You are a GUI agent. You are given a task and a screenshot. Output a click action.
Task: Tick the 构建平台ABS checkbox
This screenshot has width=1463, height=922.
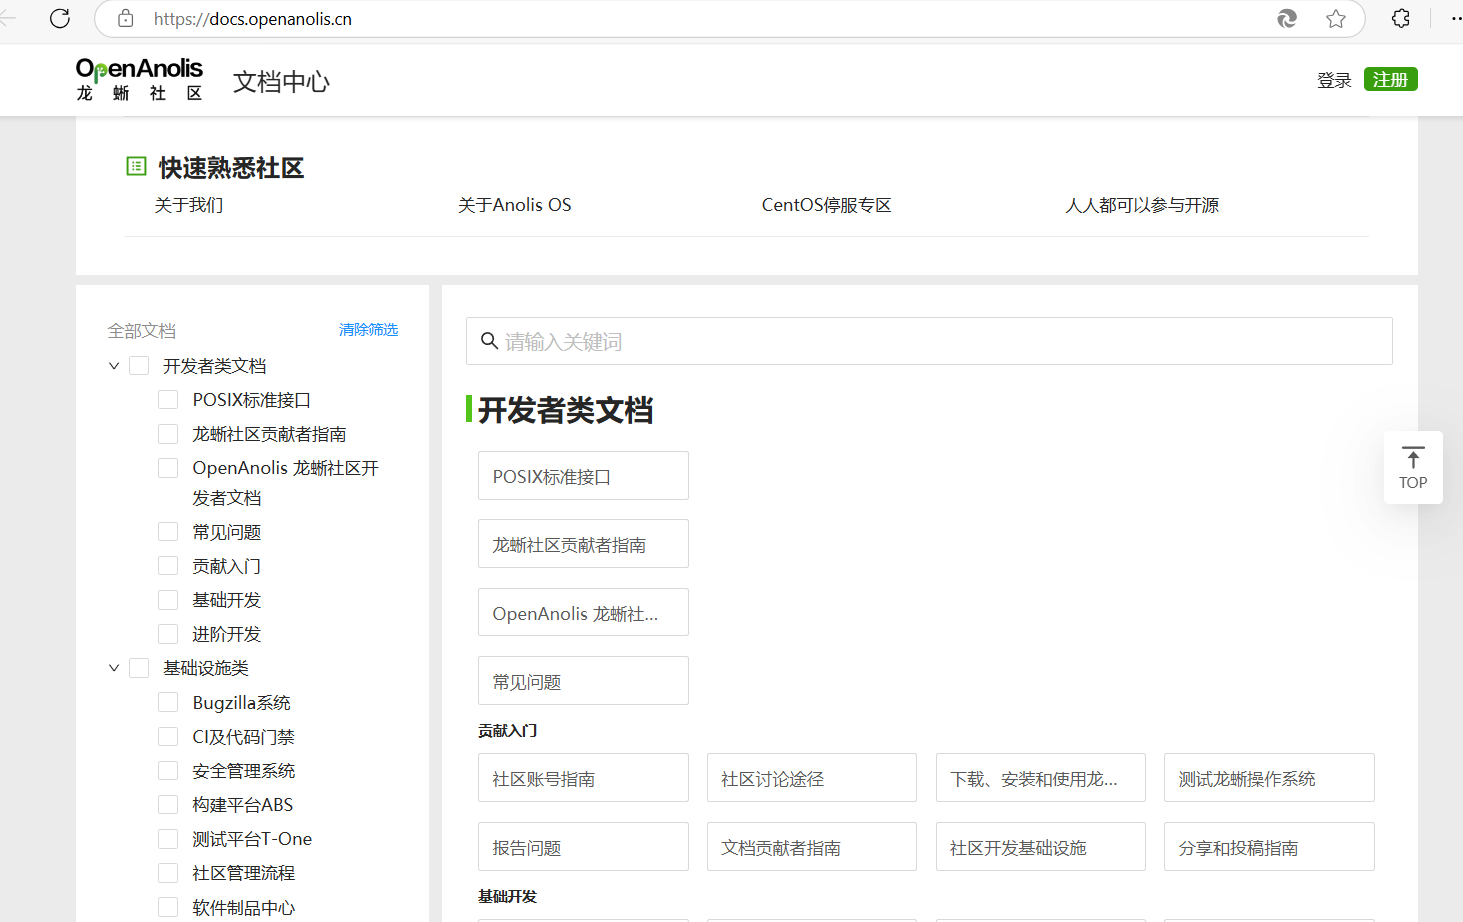[x=168, y=805]
